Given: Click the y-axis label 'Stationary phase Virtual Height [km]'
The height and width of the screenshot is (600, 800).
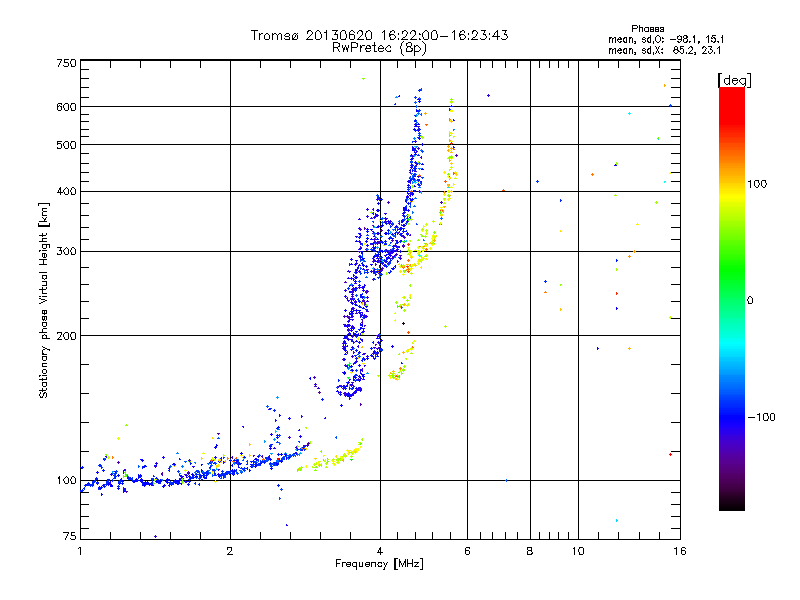Looking at the screenshot, I should coord(43,300).
